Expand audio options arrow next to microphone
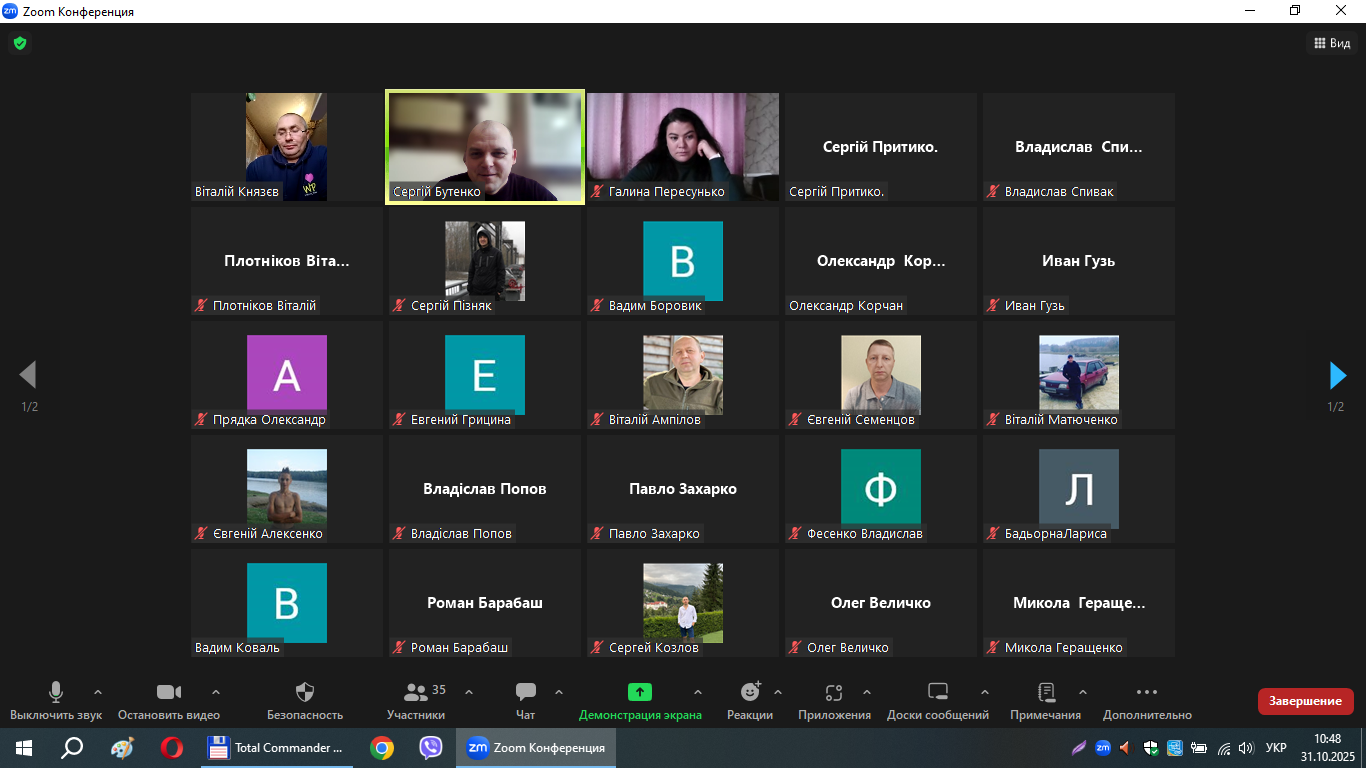The image size is (1366, 768). click(x=98, y=692)
